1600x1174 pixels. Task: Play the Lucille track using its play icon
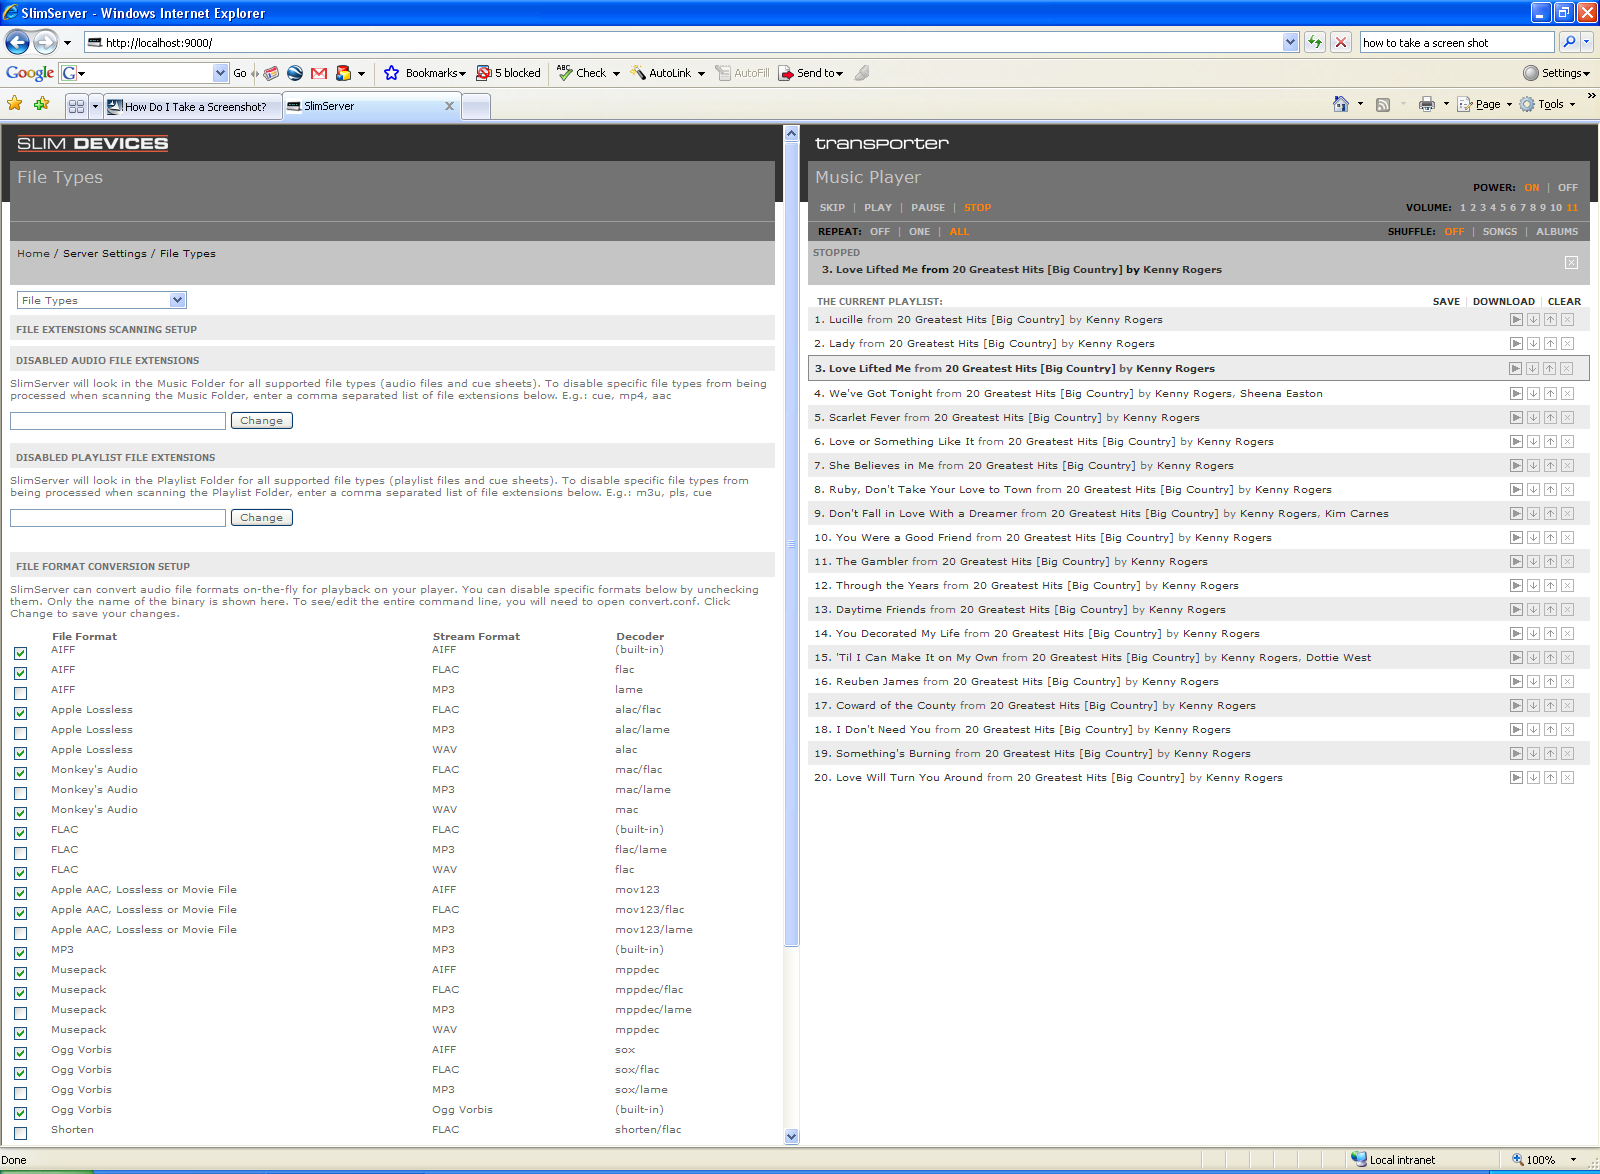click(x=1516, y=320)
